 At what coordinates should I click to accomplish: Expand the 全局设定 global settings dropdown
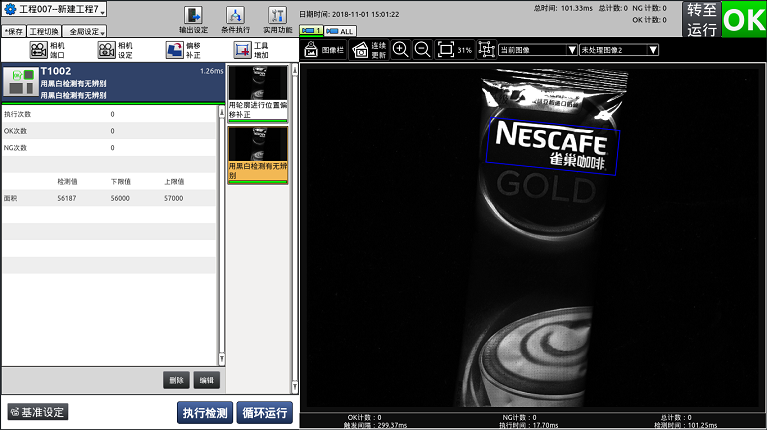[x=85, y=32]
